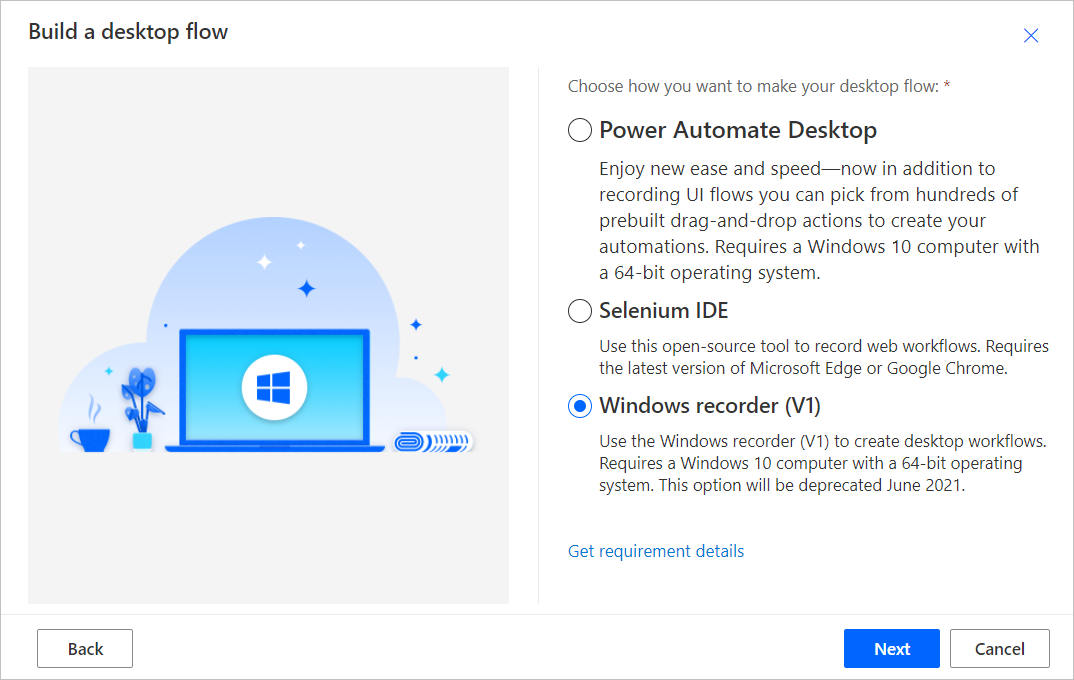Click the Windows laptop illustration
This screenshot has height=680, width=1074.
[x=275, y=390]
